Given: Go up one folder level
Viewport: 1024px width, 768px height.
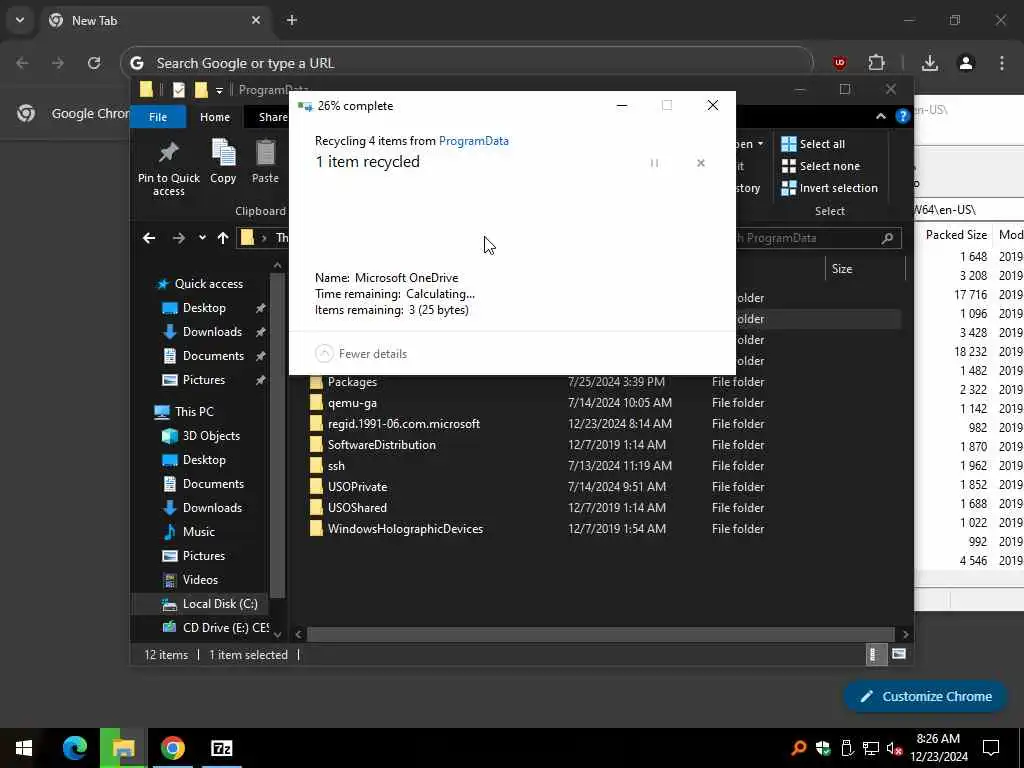Looking at the screenshot, I should (x=223, y=238).
